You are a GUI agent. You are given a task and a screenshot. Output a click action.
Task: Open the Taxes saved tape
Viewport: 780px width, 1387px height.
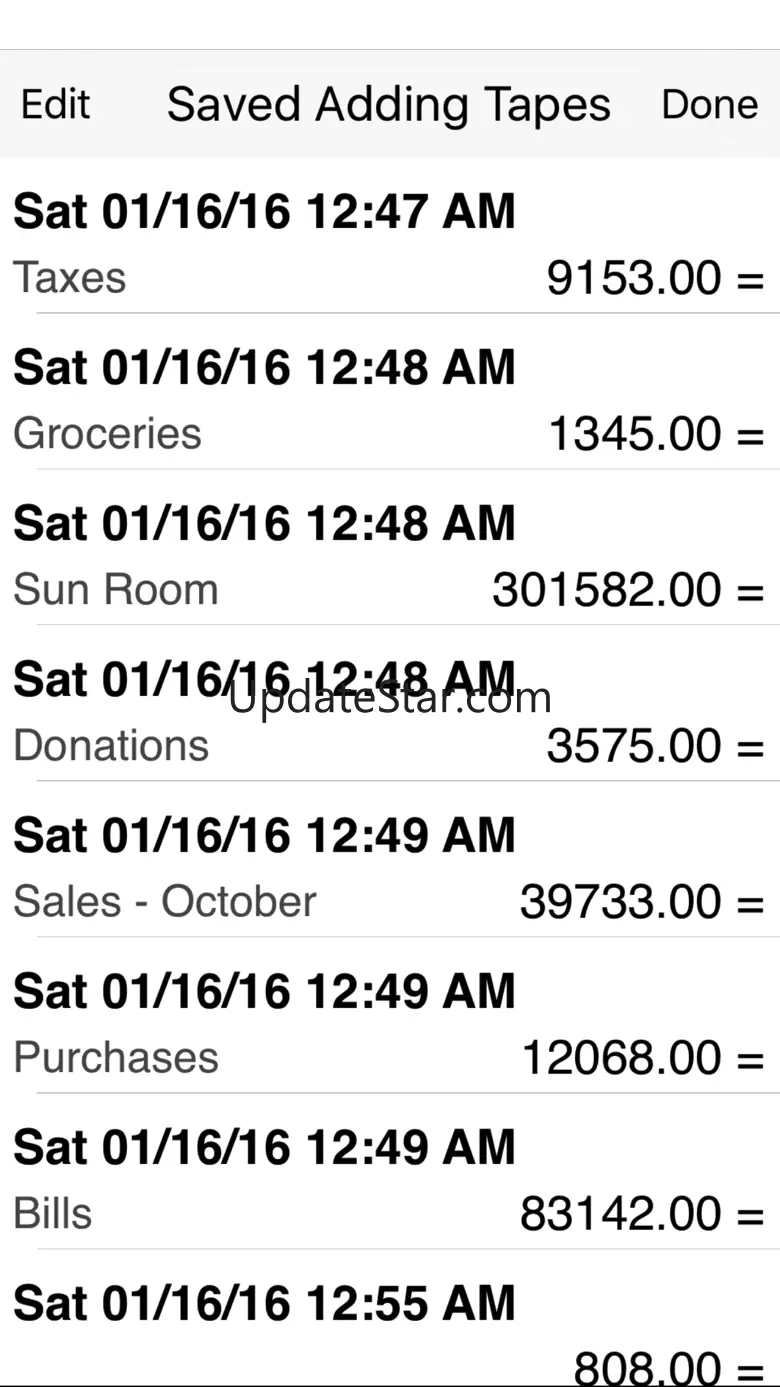pos(390,236)
